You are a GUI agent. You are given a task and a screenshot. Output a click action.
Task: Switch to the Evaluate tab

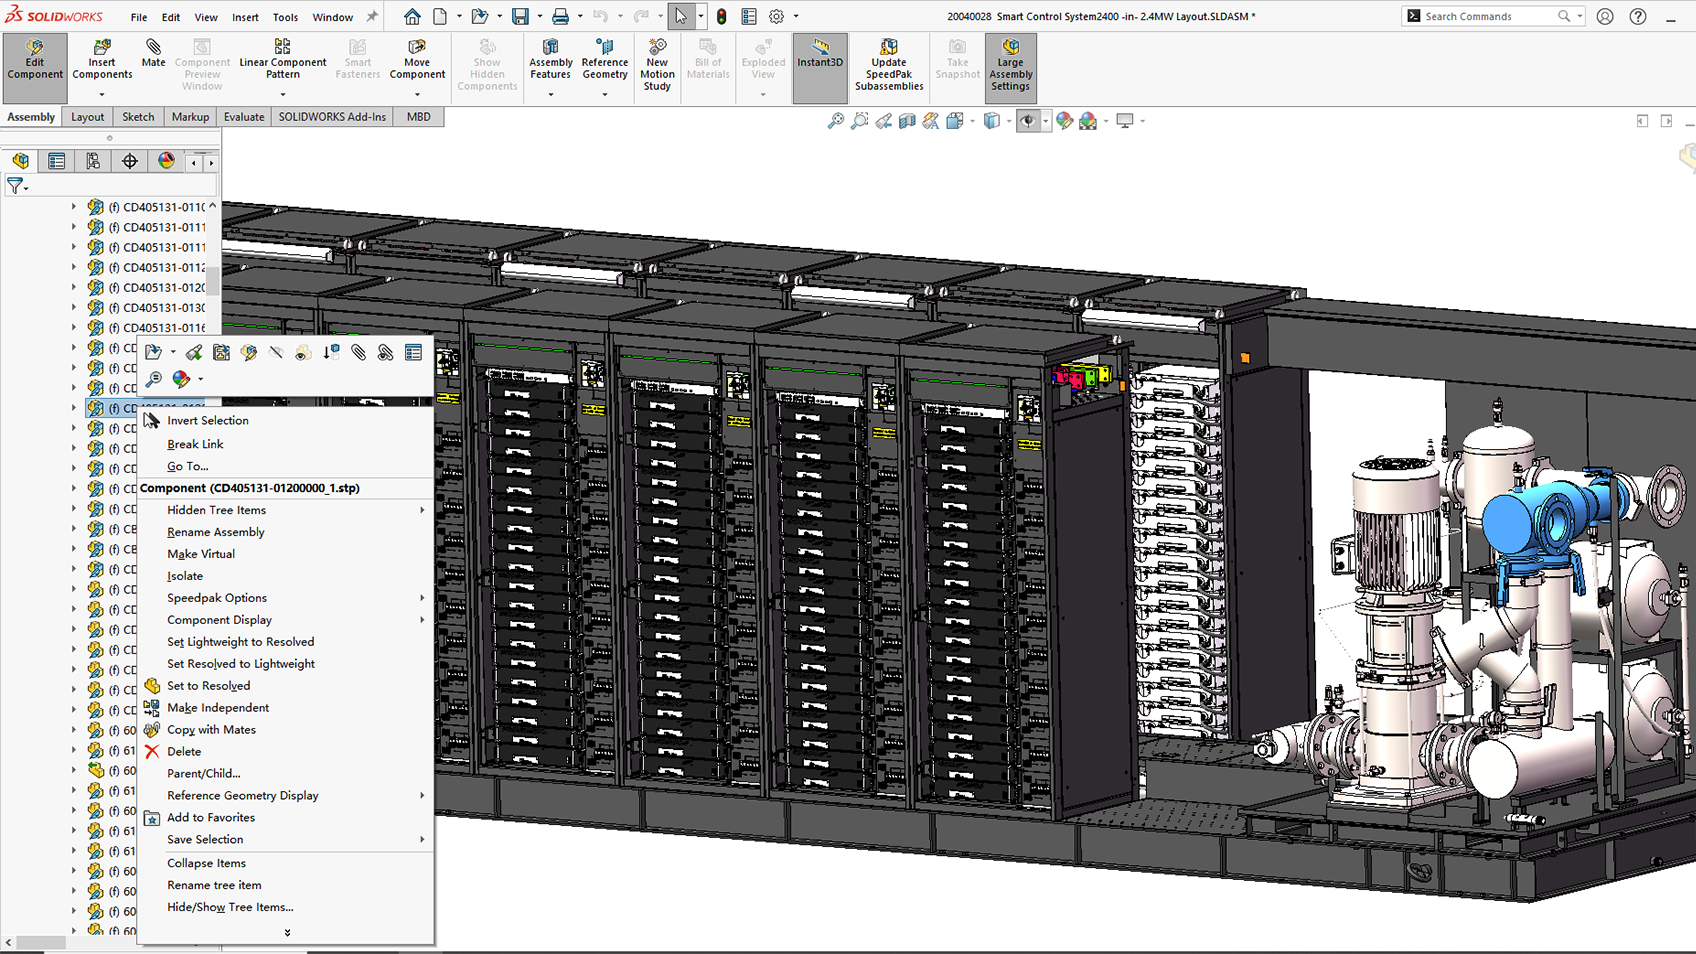tap(244, 117)
